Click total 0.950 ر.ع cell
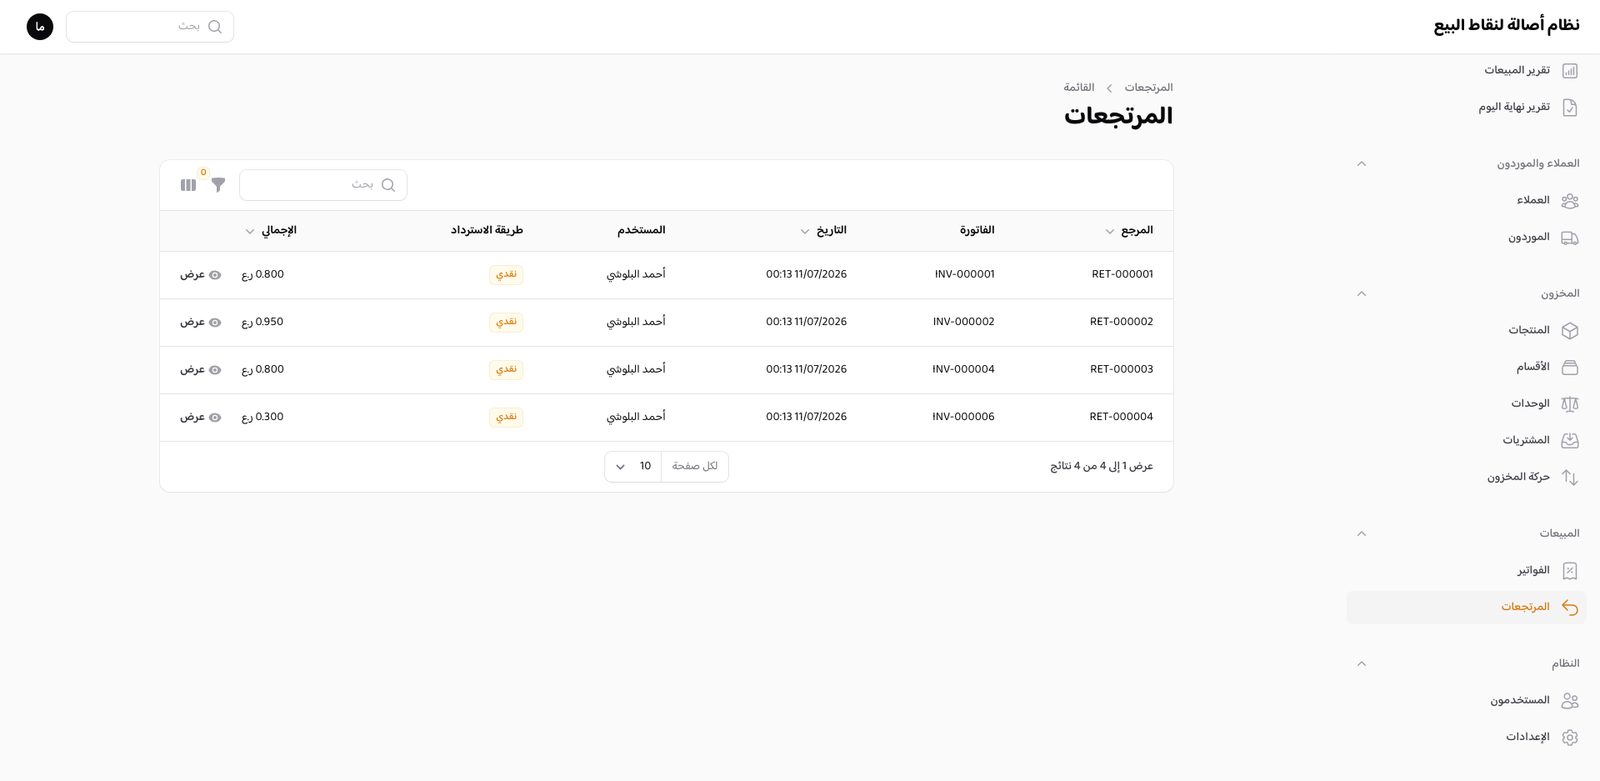This screenshot has height=781, width=1600. pyautogui.click(x=262, y=322)
